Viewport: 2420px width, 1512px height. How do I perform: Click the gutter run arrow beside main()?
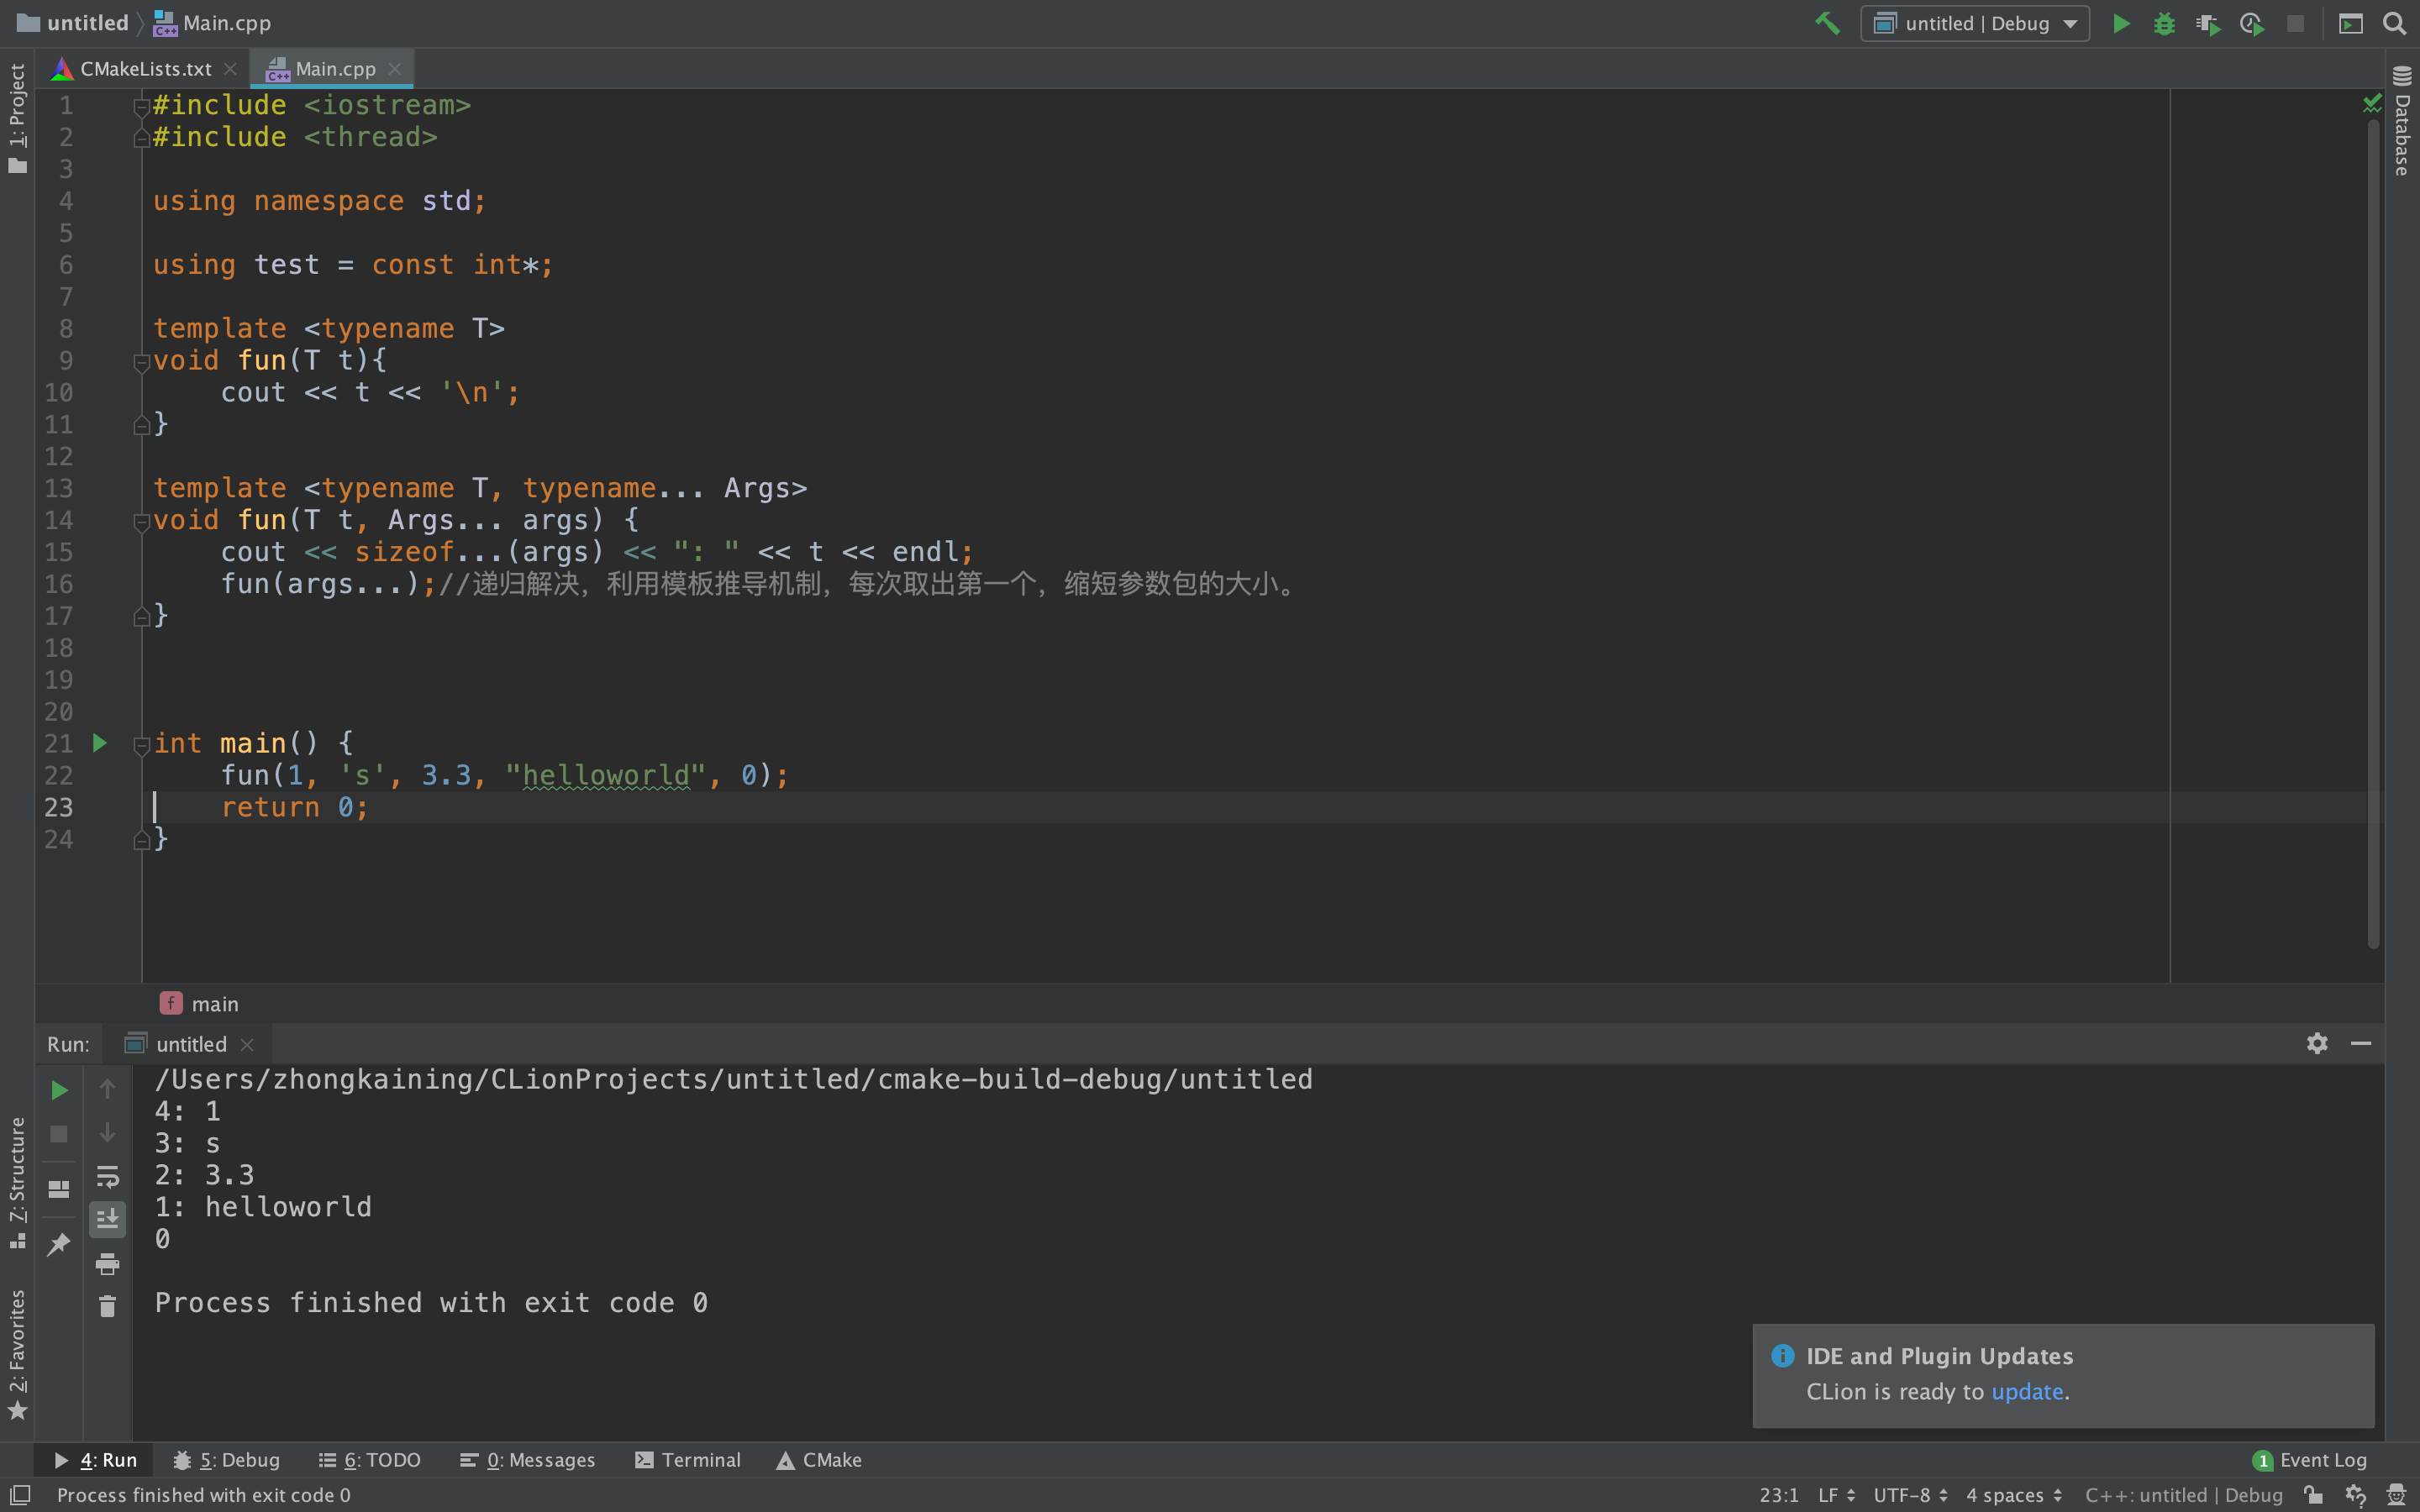tap(100, 743)
